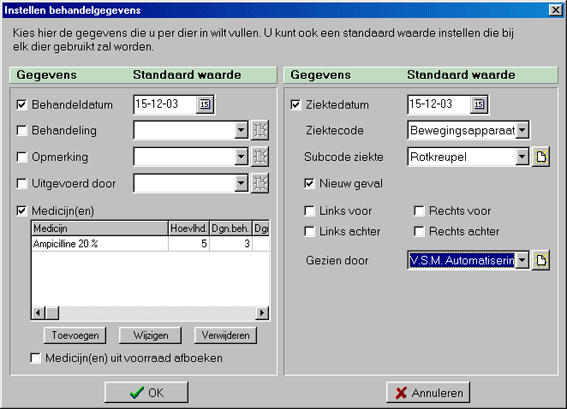Click the Hoevlhd. column header
Image resolution: width=567 pixels, height=409 pixels.
(189, 229)
